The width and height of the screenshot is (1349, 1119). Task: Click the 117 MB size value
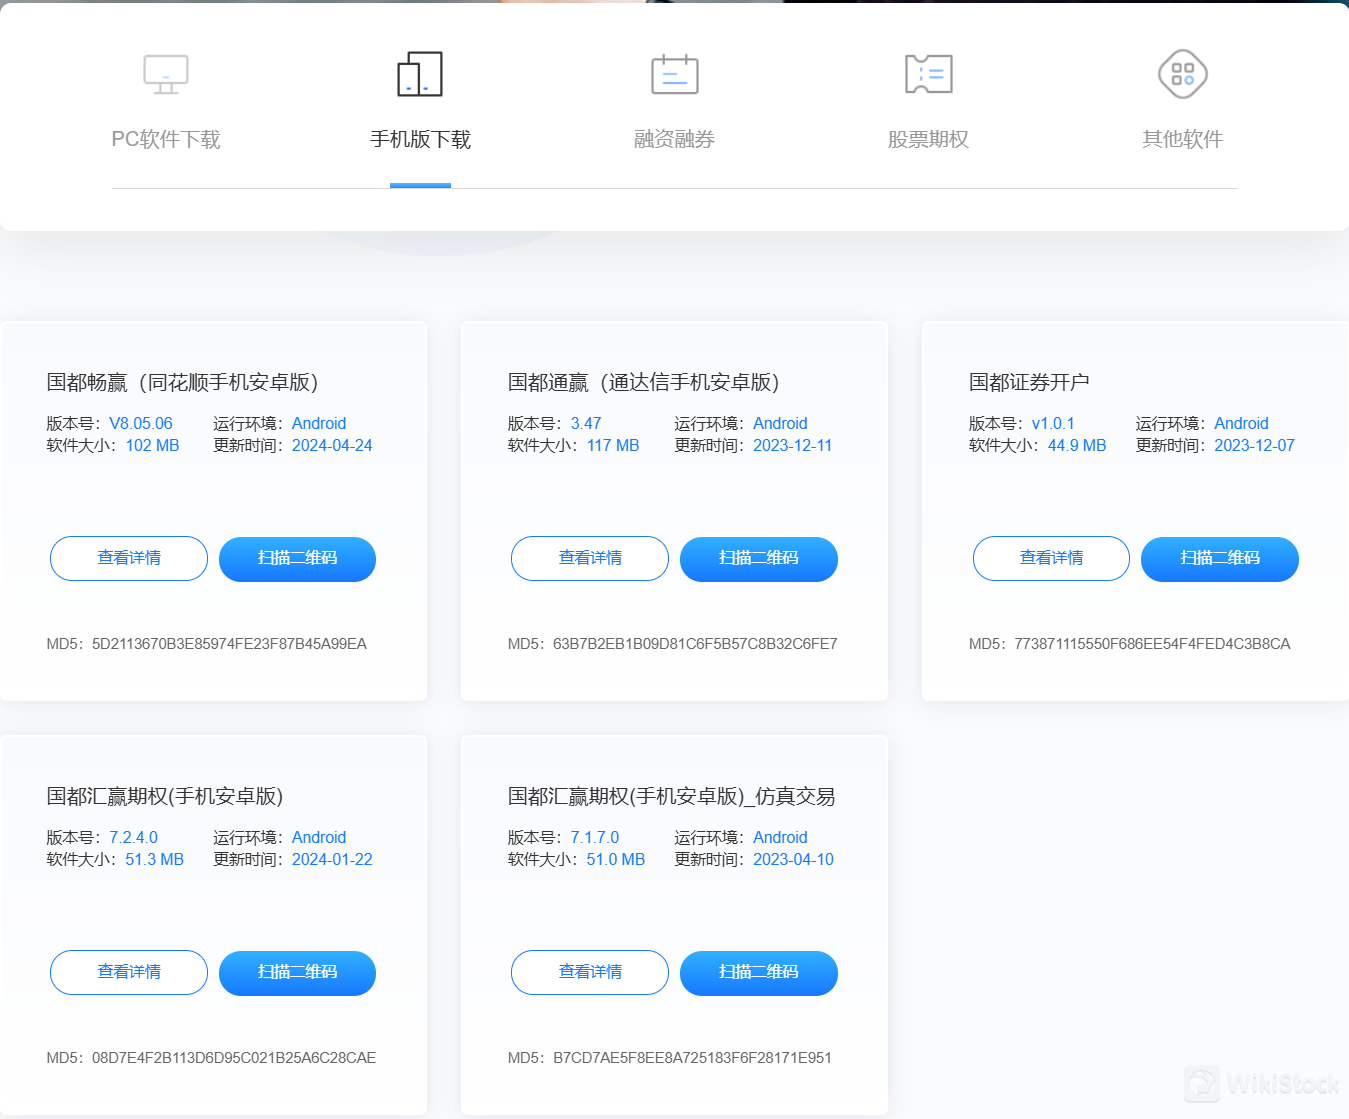pyautogui.click(x=613, y=445)
